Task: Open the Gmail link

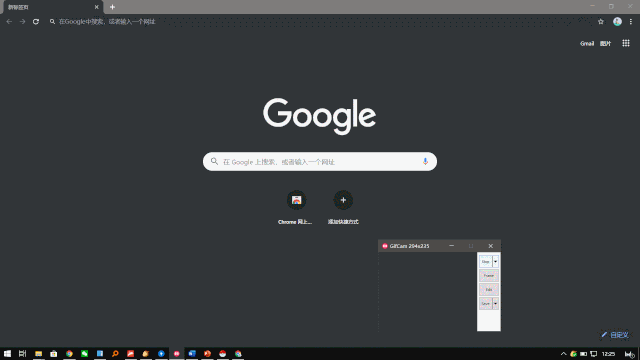Action: point(587,43)
